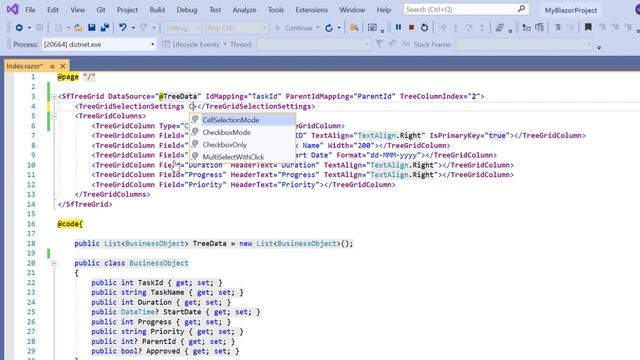Open the Build menu

pyautogui.click(x=157, y=10)
